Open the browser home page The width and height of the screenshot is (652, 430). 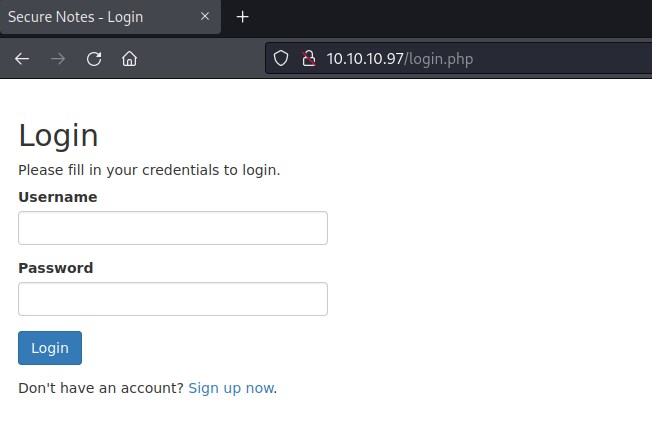click(x=129, y=58)
